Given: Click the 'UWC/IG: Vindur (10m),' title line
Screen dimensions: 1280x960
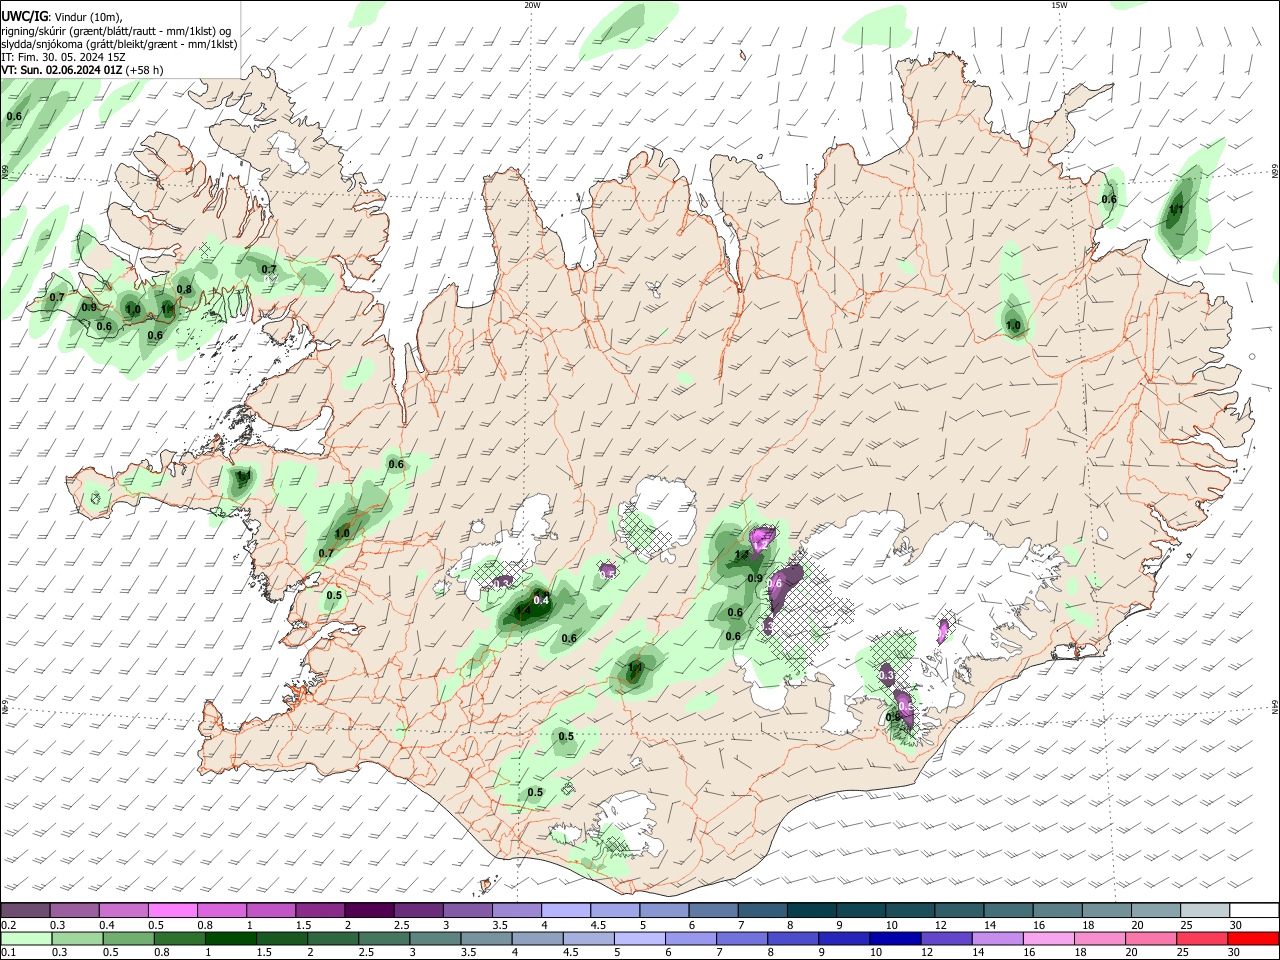Looking at the screenshot, I should [61, 17].
